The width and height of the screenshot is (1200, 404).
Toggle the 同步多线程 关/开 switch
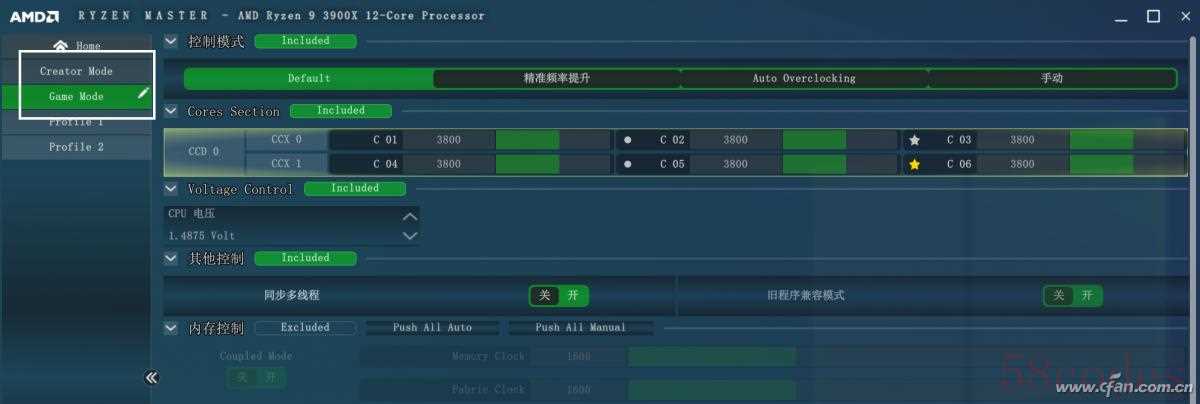pyautogui.click(x=558, y=295)
